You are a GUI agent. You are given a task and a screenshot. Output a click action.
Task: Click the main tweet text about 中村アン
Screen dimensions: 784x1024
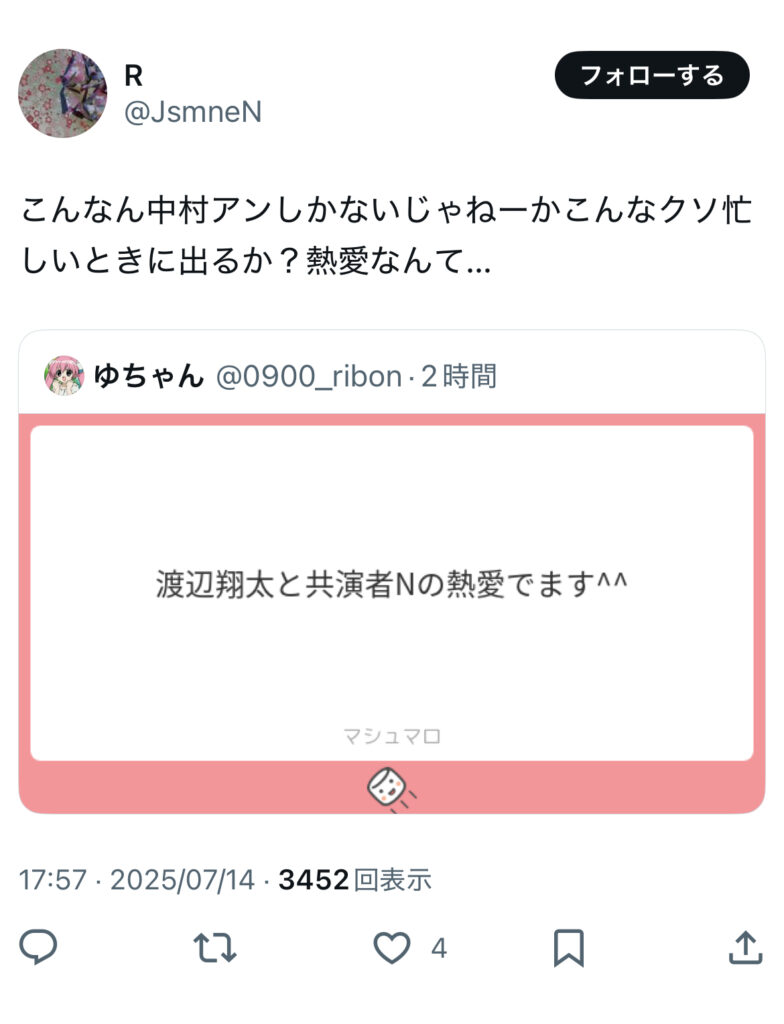point(387,236)
